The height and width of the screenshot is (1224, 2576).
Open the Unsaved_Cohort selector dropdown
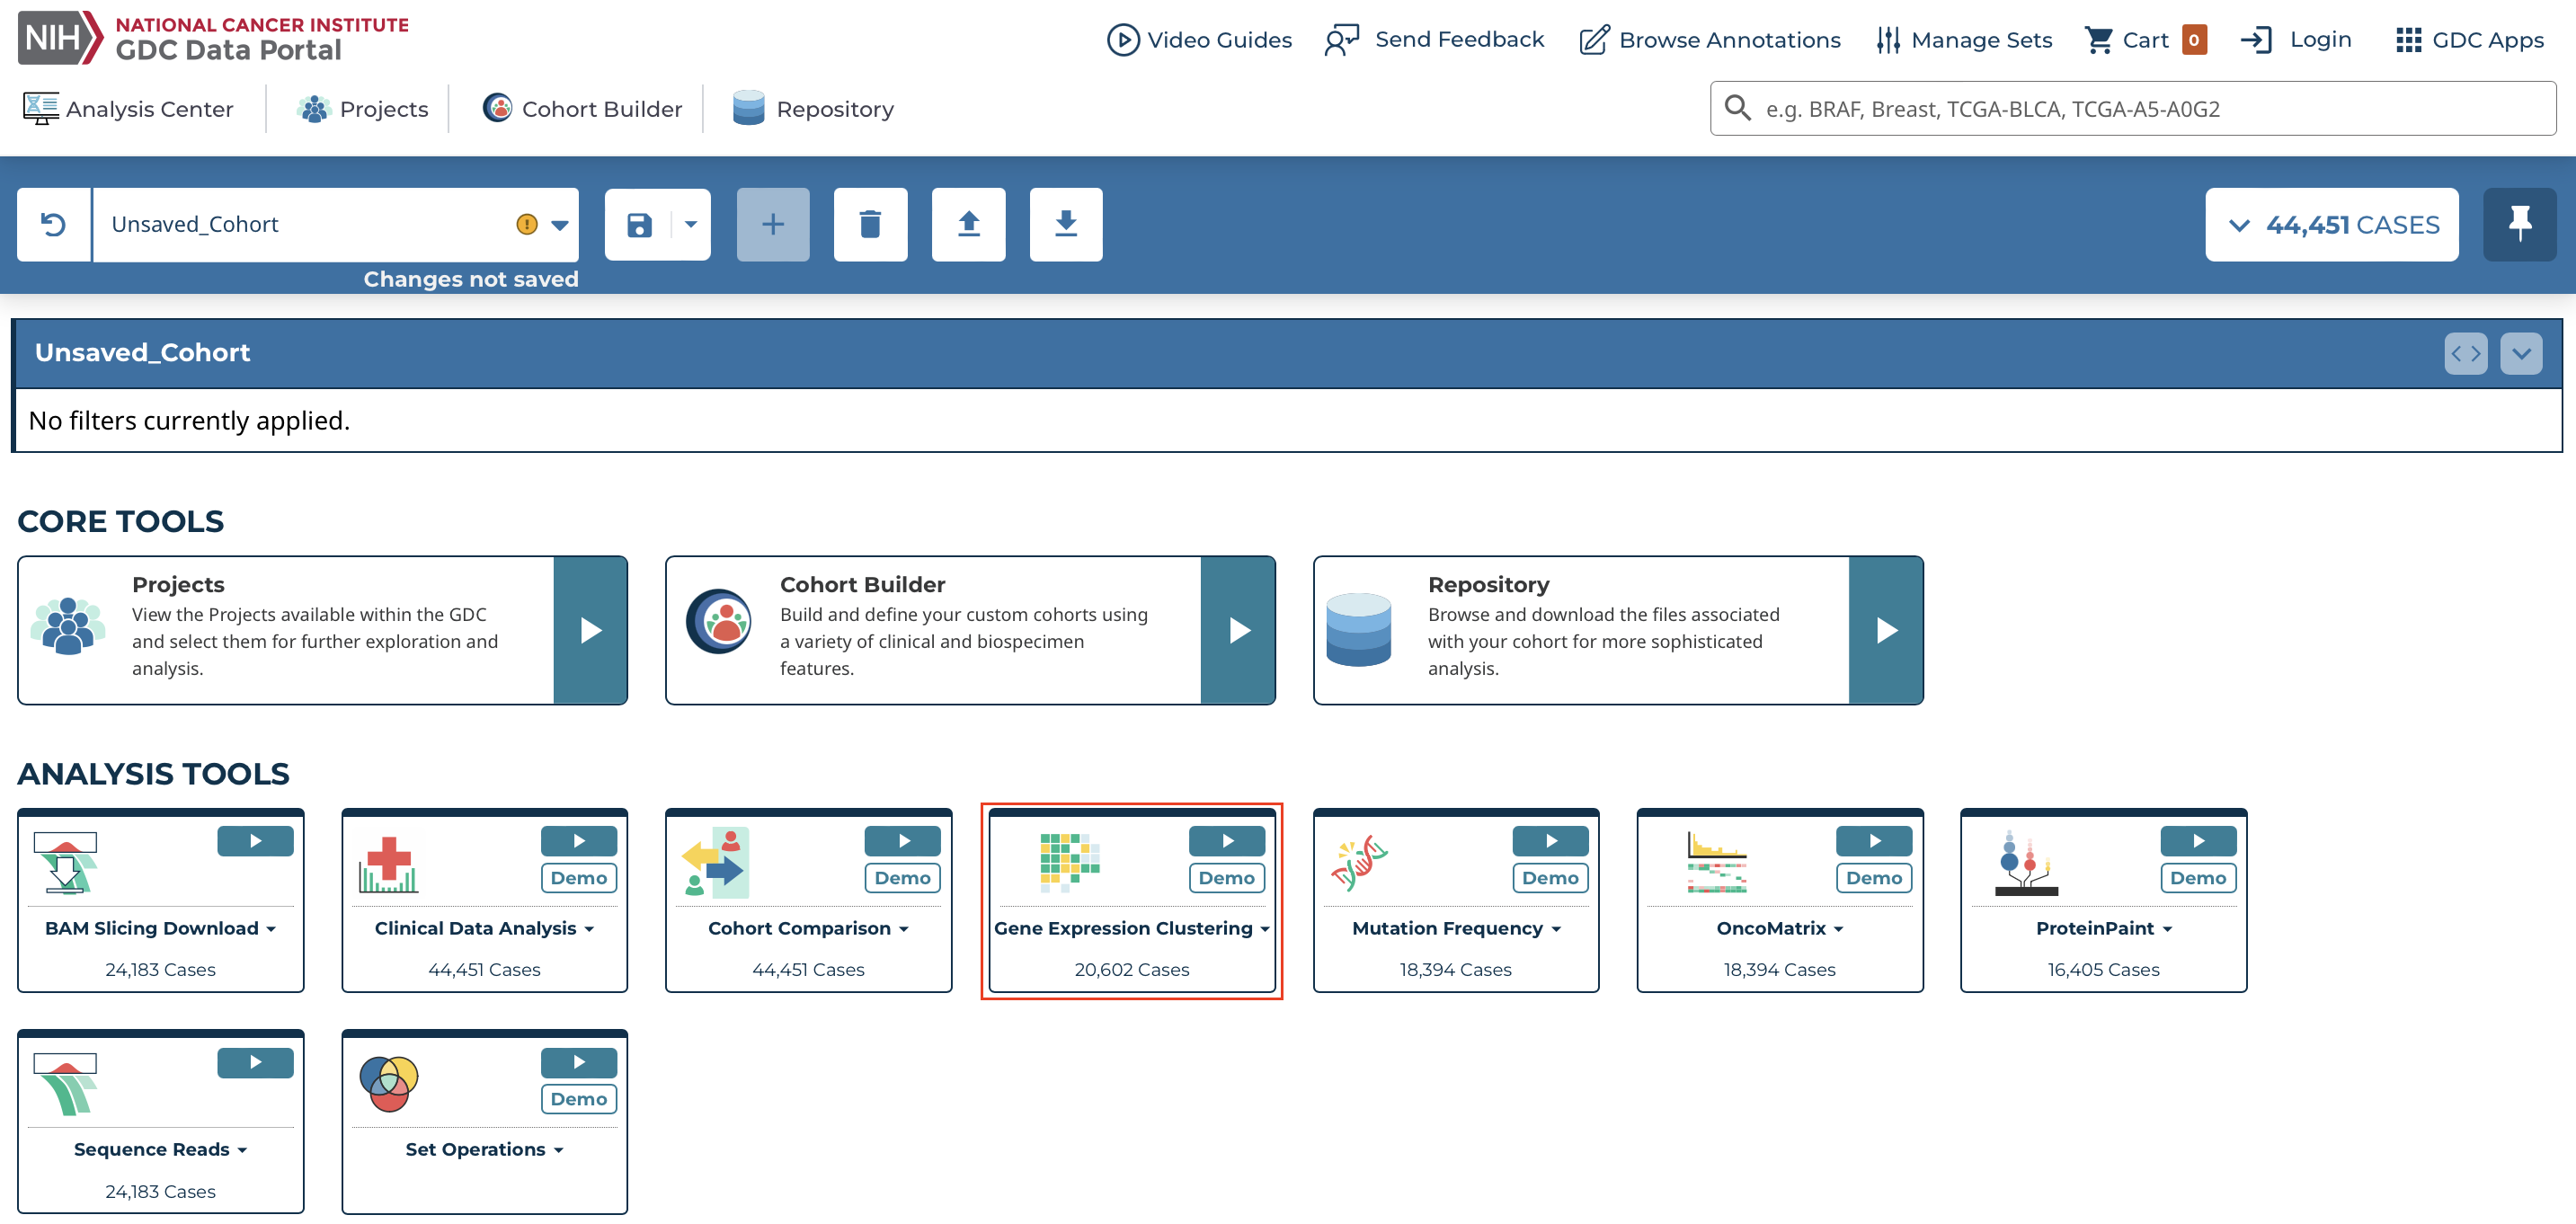click(560, 225)
